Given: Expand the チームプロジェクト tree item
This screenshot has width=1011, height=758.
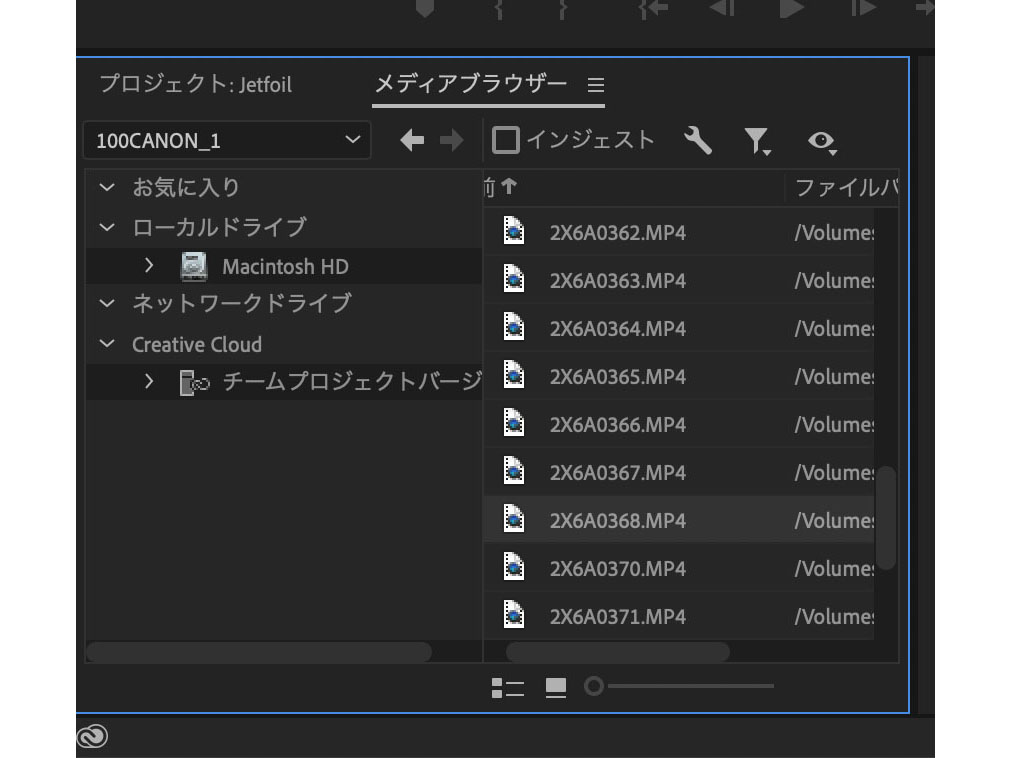Looking at the screenshot, I should click(148, 381).
